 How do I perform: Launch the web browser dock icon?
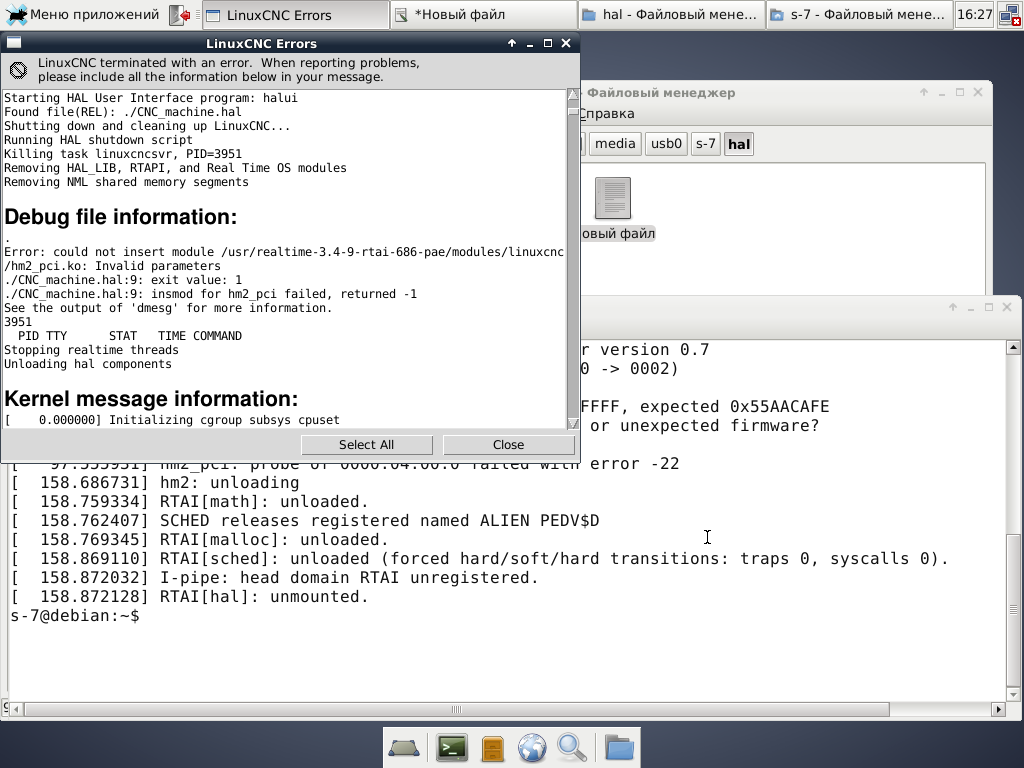[532, 748]
